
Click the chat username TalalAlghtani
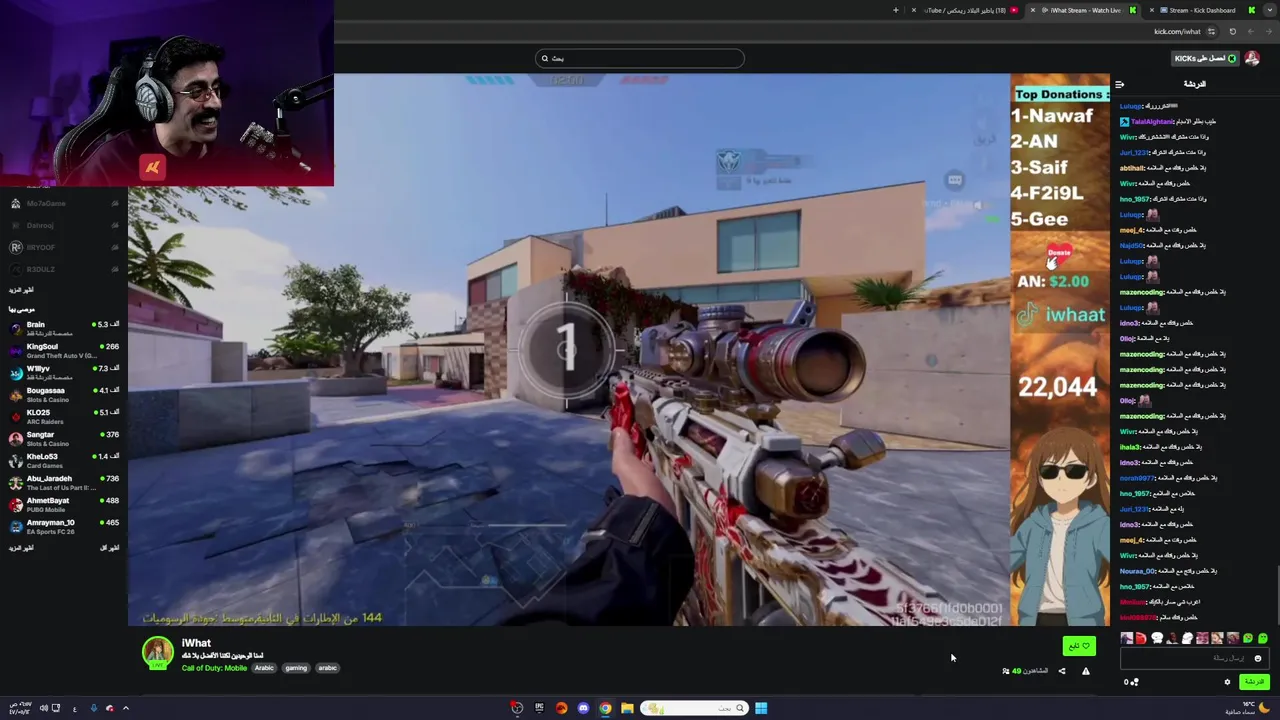tap(1151, 121)
